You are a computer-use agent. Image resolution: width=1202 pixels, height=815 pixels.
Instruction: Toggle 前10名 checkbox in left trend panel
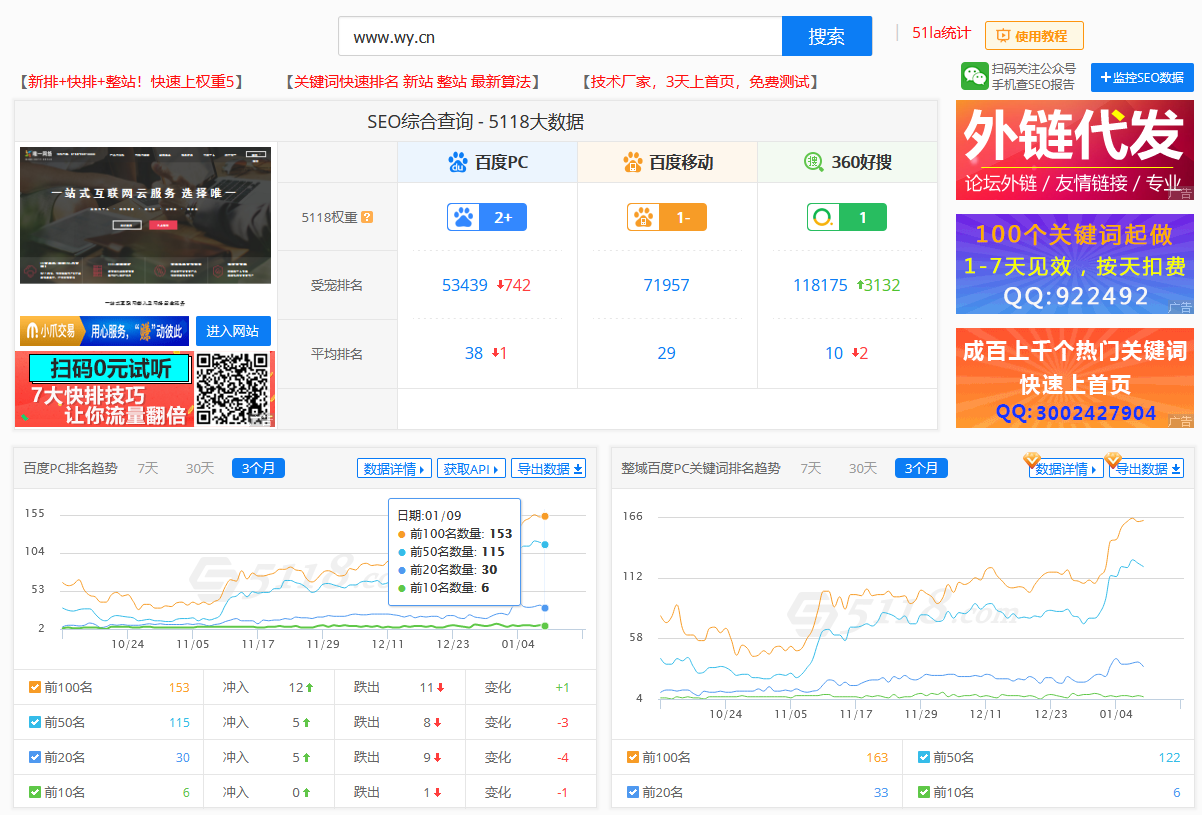click(x=35, y=792)
